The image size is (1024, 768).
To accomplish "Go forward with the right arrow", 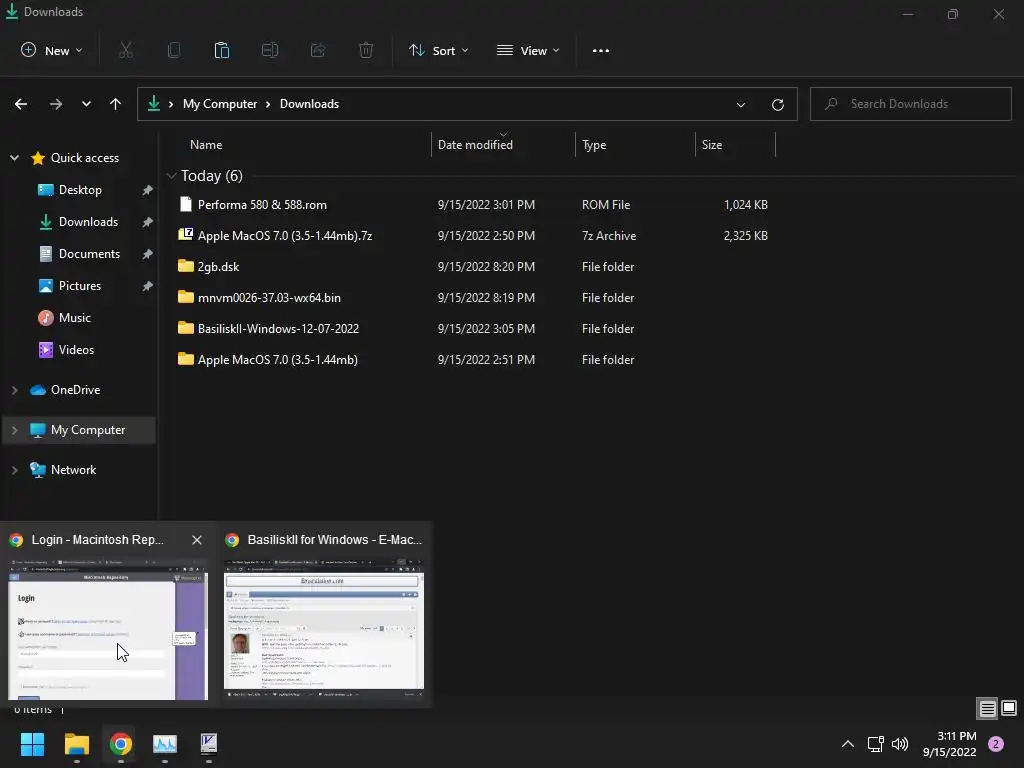I will pyautogui.click(x=56, y=104).
